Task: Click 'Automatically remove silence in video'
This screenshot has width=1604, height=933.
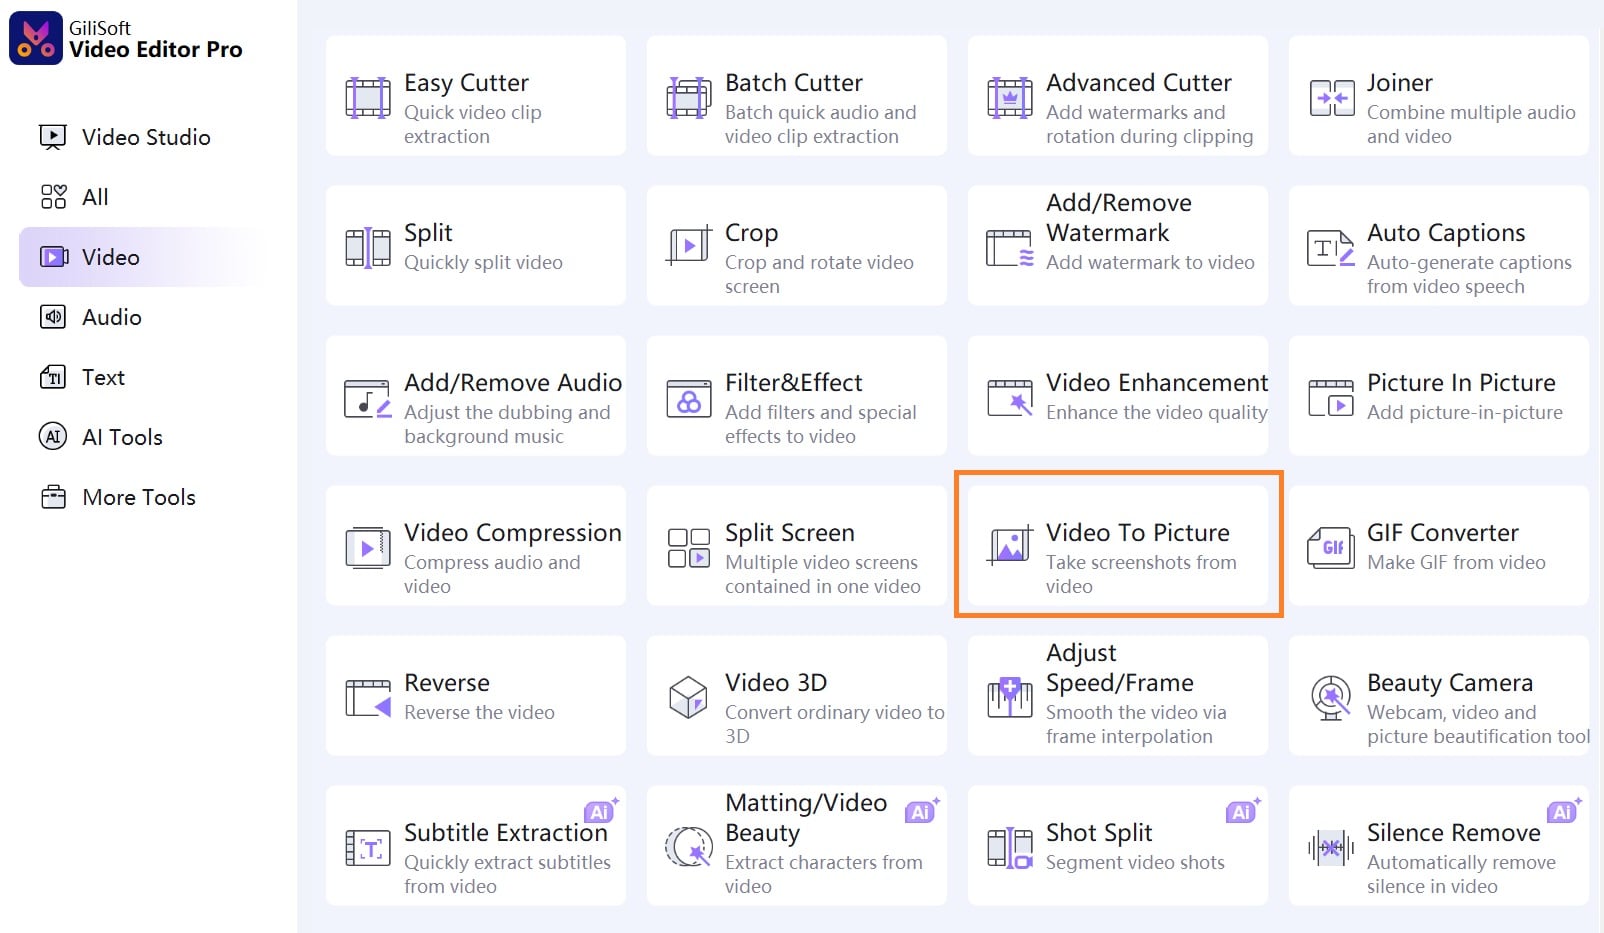Action: tap(1461, 874)
